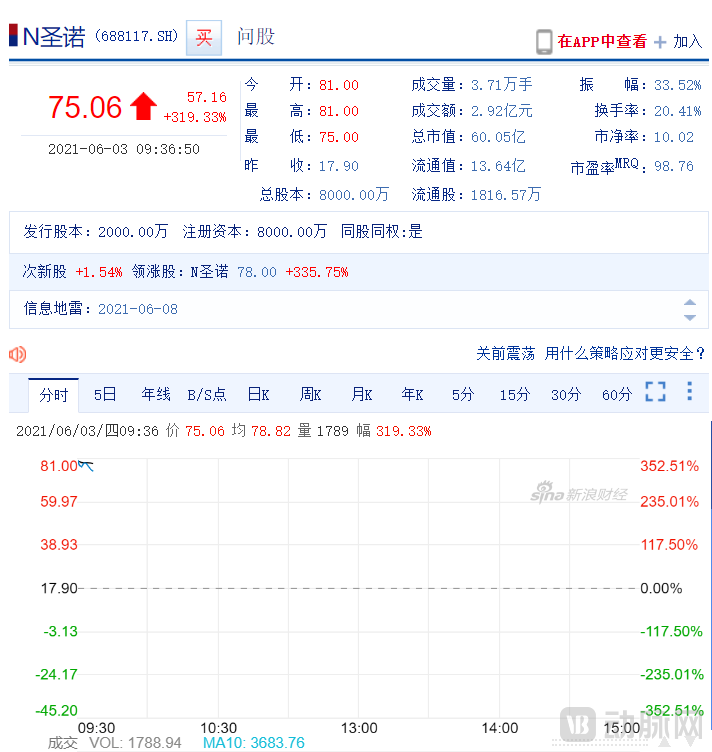Open 在APP中查看 link
This screenshot has width=712, height=752.
click(x=602, y=41)
